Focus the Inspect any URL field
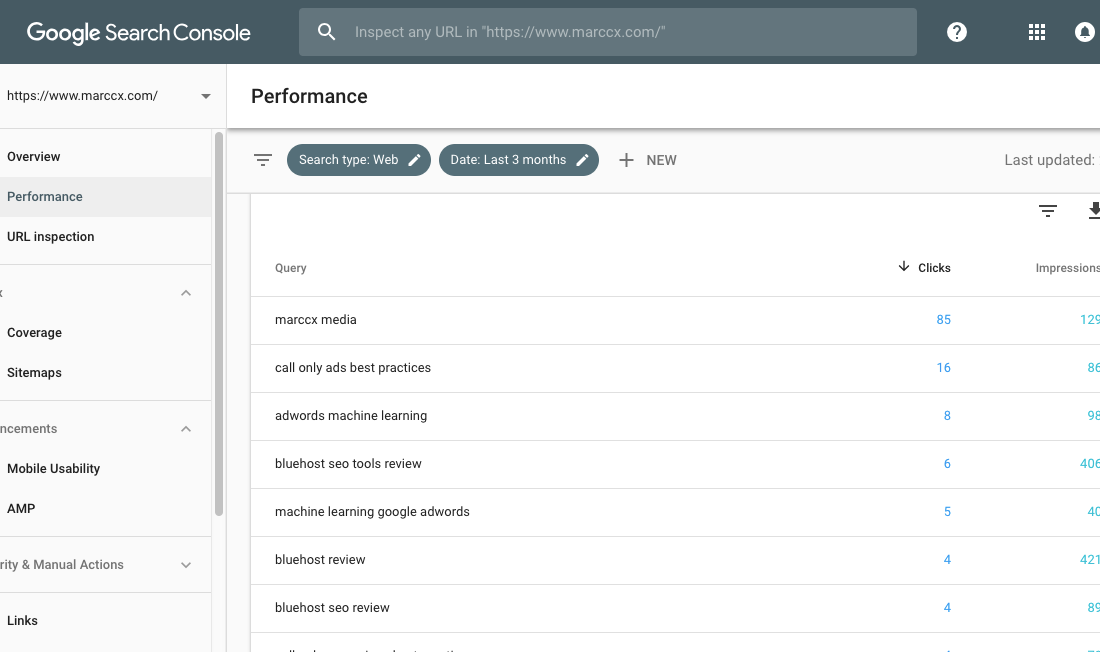1100x652 pixels. point(608,32)
